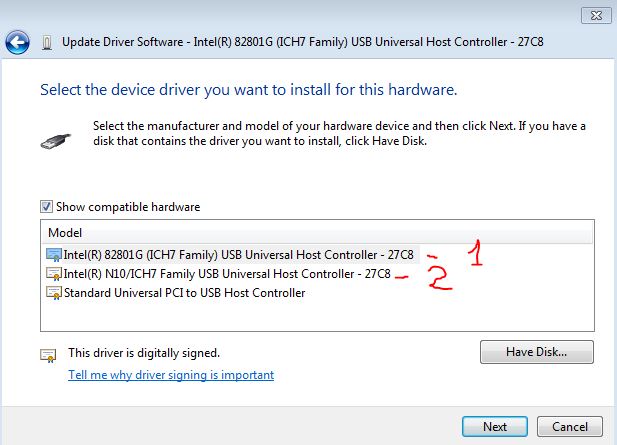The height and width of the screenshot is (445, 617).
Task: Click icon beside Intel 82801G driver entry
Action: click(x=54, y=255)
